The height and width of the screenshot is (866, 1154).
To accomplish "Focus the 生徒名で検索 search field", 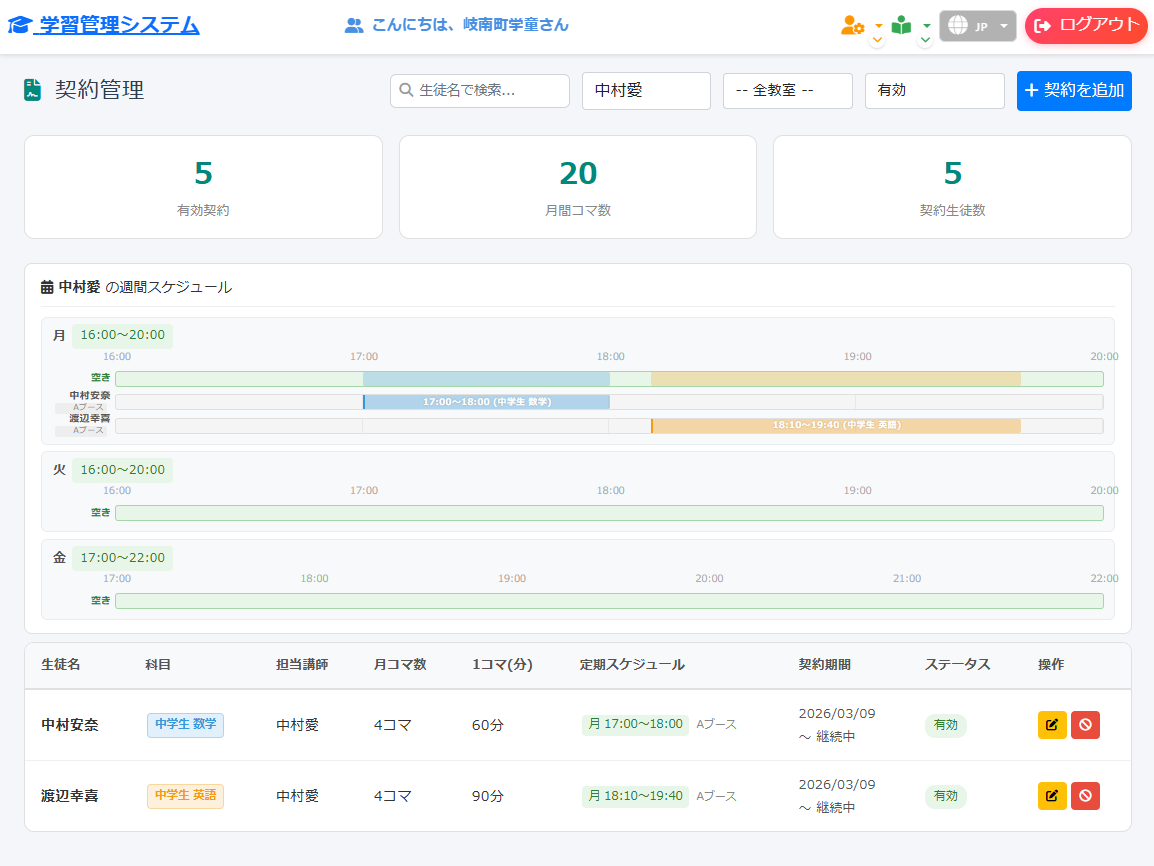I will coord(480,90).
